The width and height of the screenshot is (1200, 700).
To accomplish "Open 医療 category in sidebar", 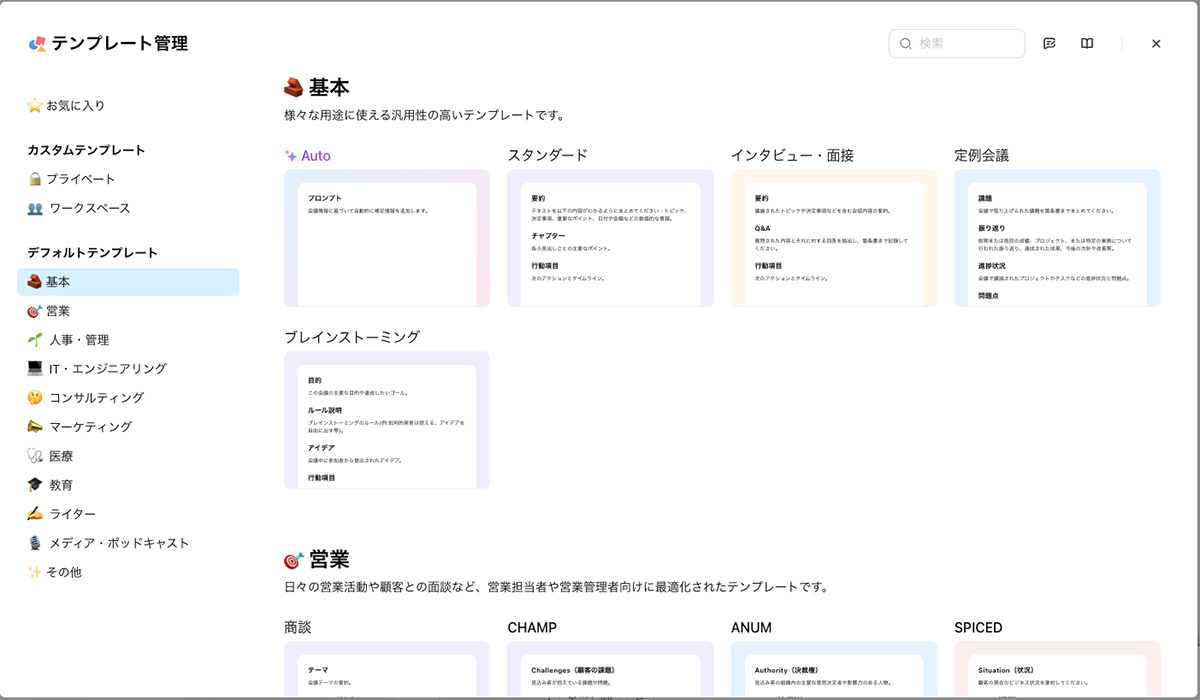I will pyautogui.click(x=128, y=456).
